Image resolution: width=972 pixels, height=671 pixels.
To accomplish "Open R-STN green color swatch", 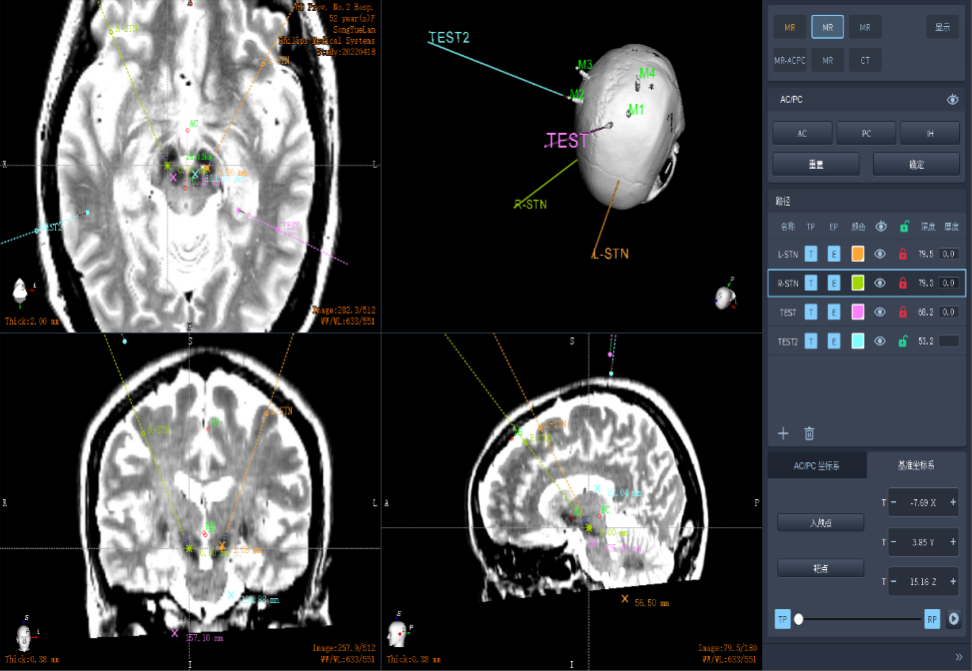I will pyautogui.click(x=858, y=283).
